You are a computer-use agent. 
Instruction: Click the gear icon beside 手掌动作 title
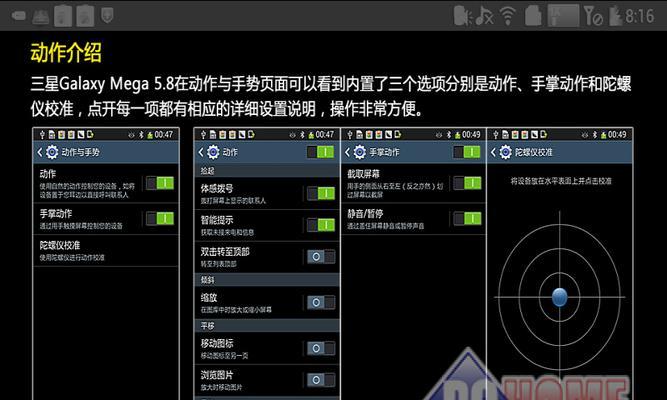[x=359, y=152]
